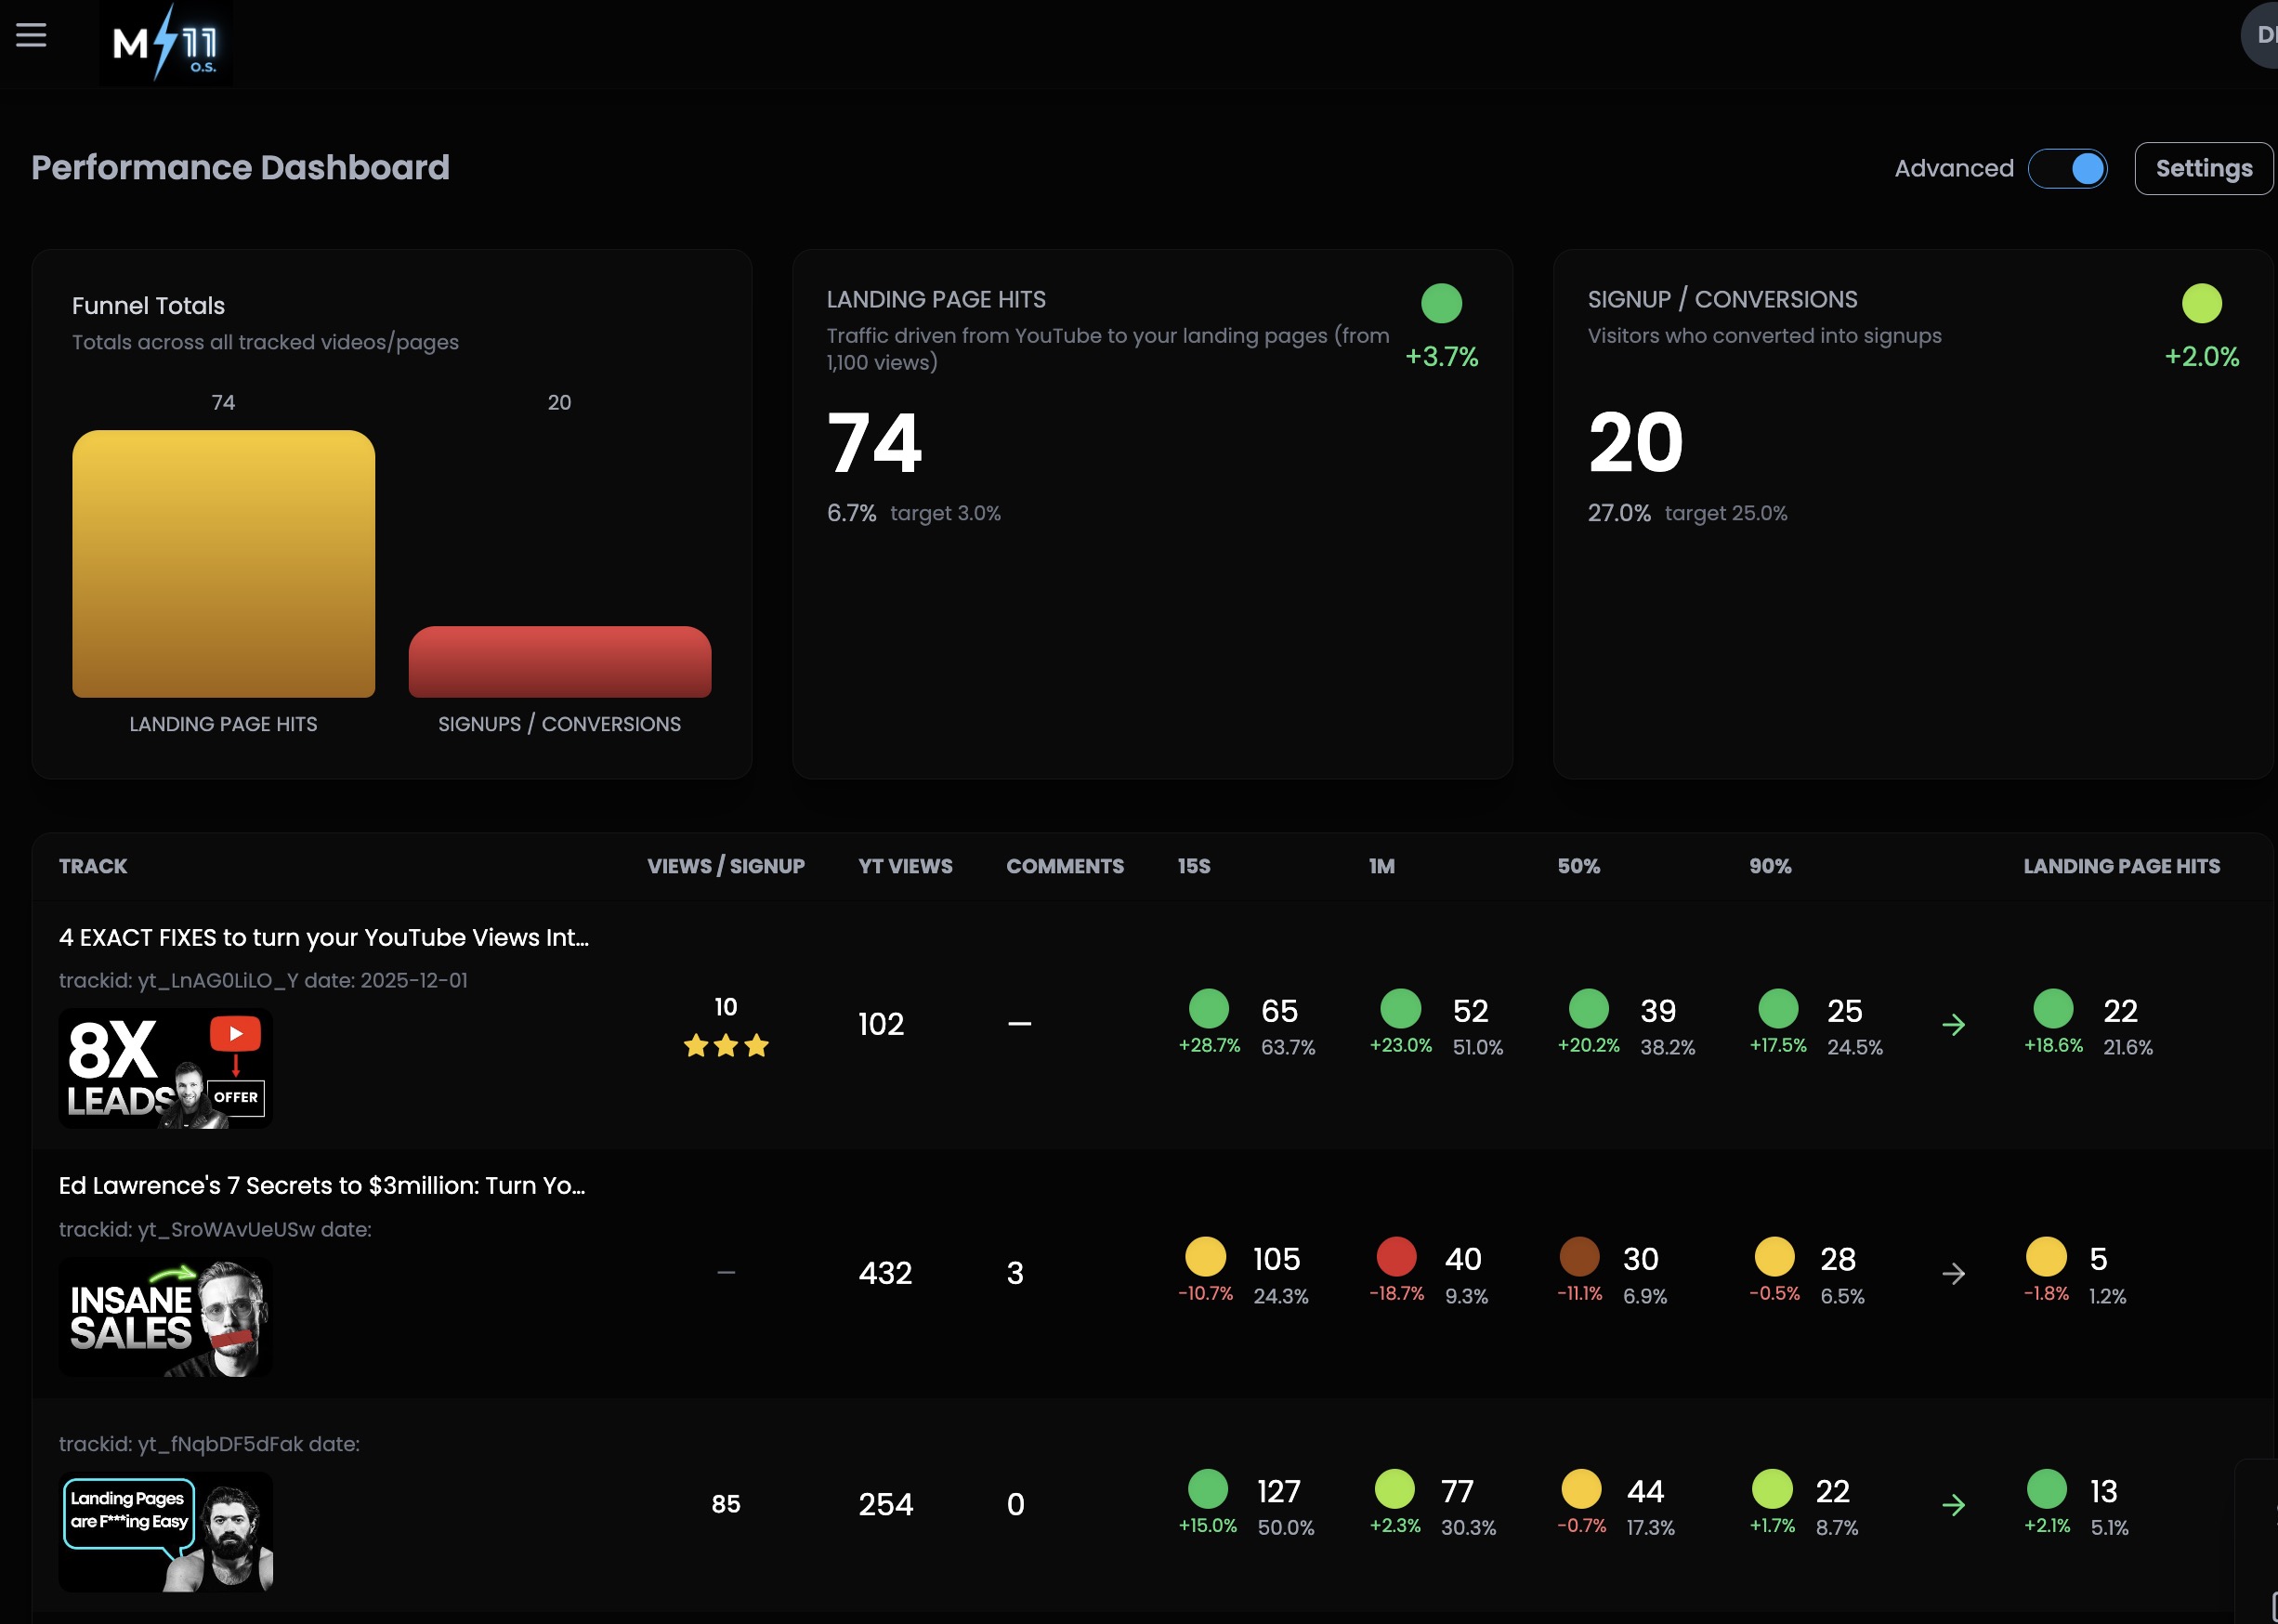Click status dot in Signup / Conversions card
This screenshot has height=1624, width=2278.
[2201, 303]
